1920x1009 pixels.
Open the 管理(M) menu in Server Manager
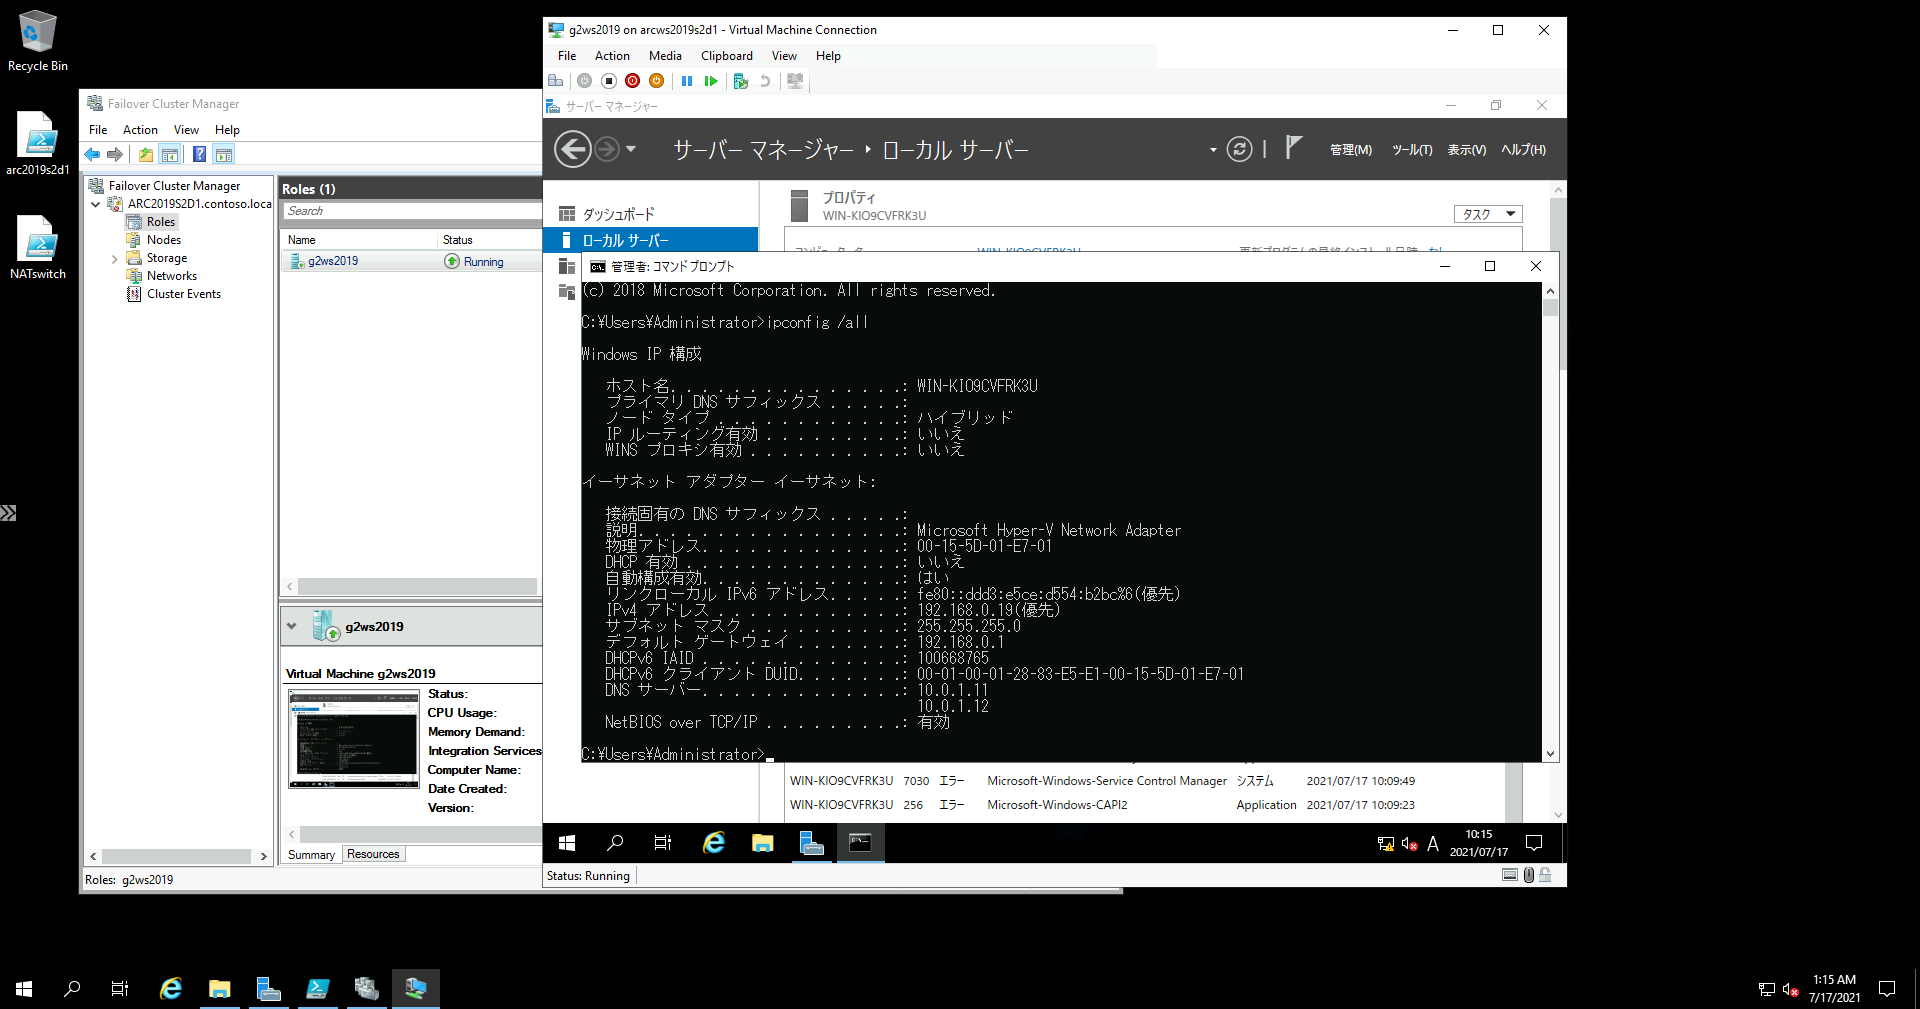point(1351,150)
